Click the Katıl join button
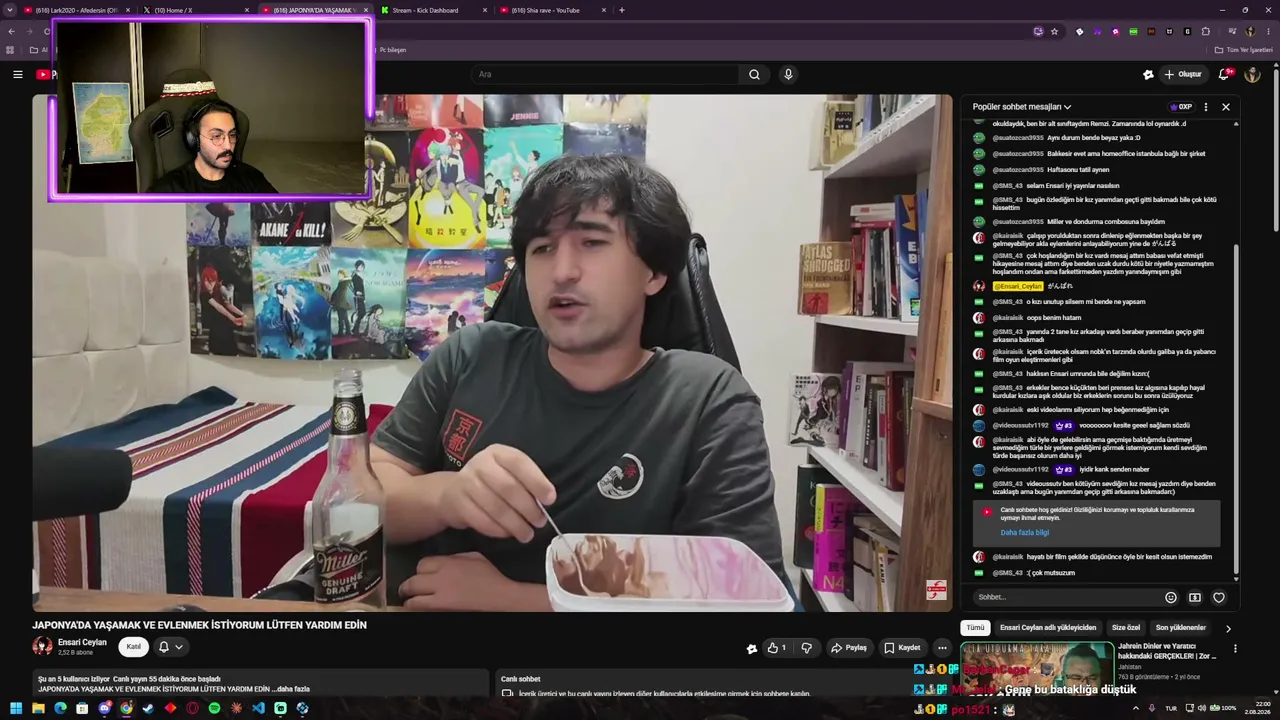The width and height of the screenshot is (1280, 720). [133, 647]
